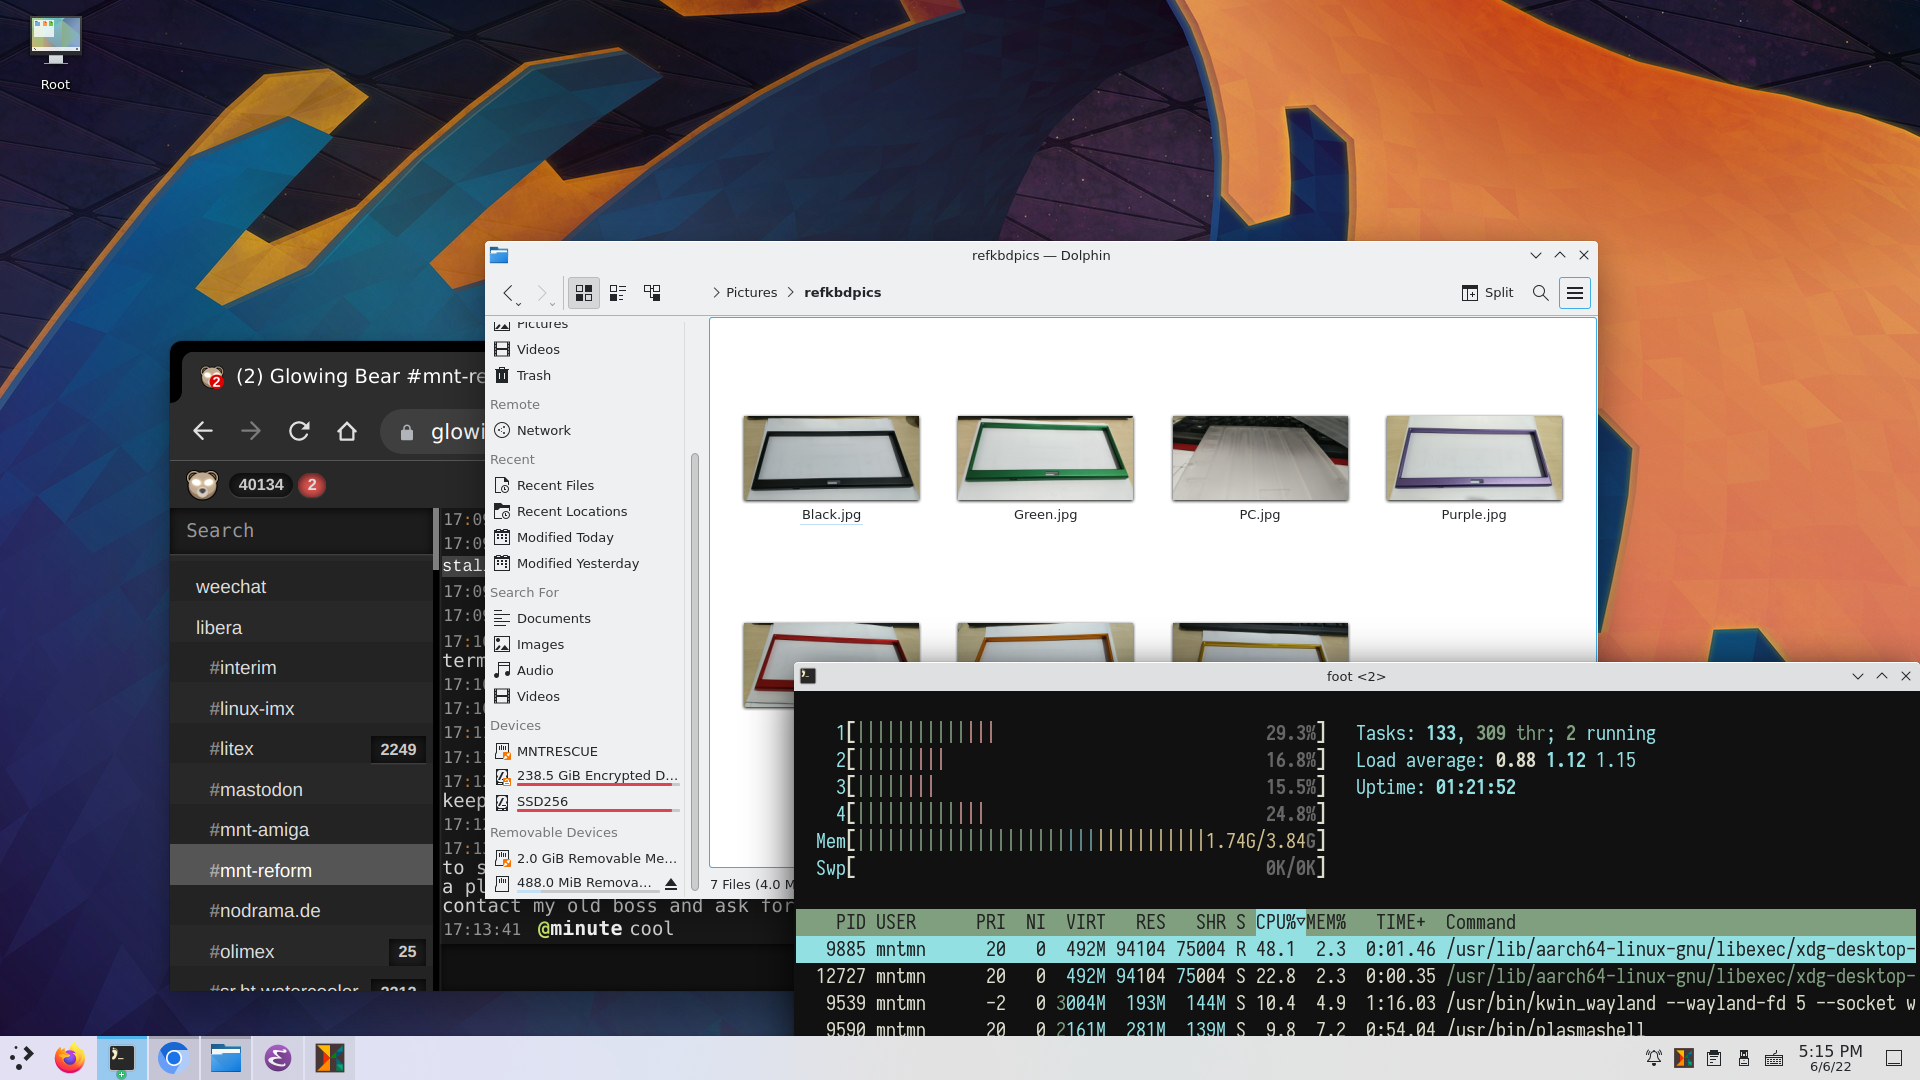Focus the Glowing Bear Search field

tap(301, 531)
